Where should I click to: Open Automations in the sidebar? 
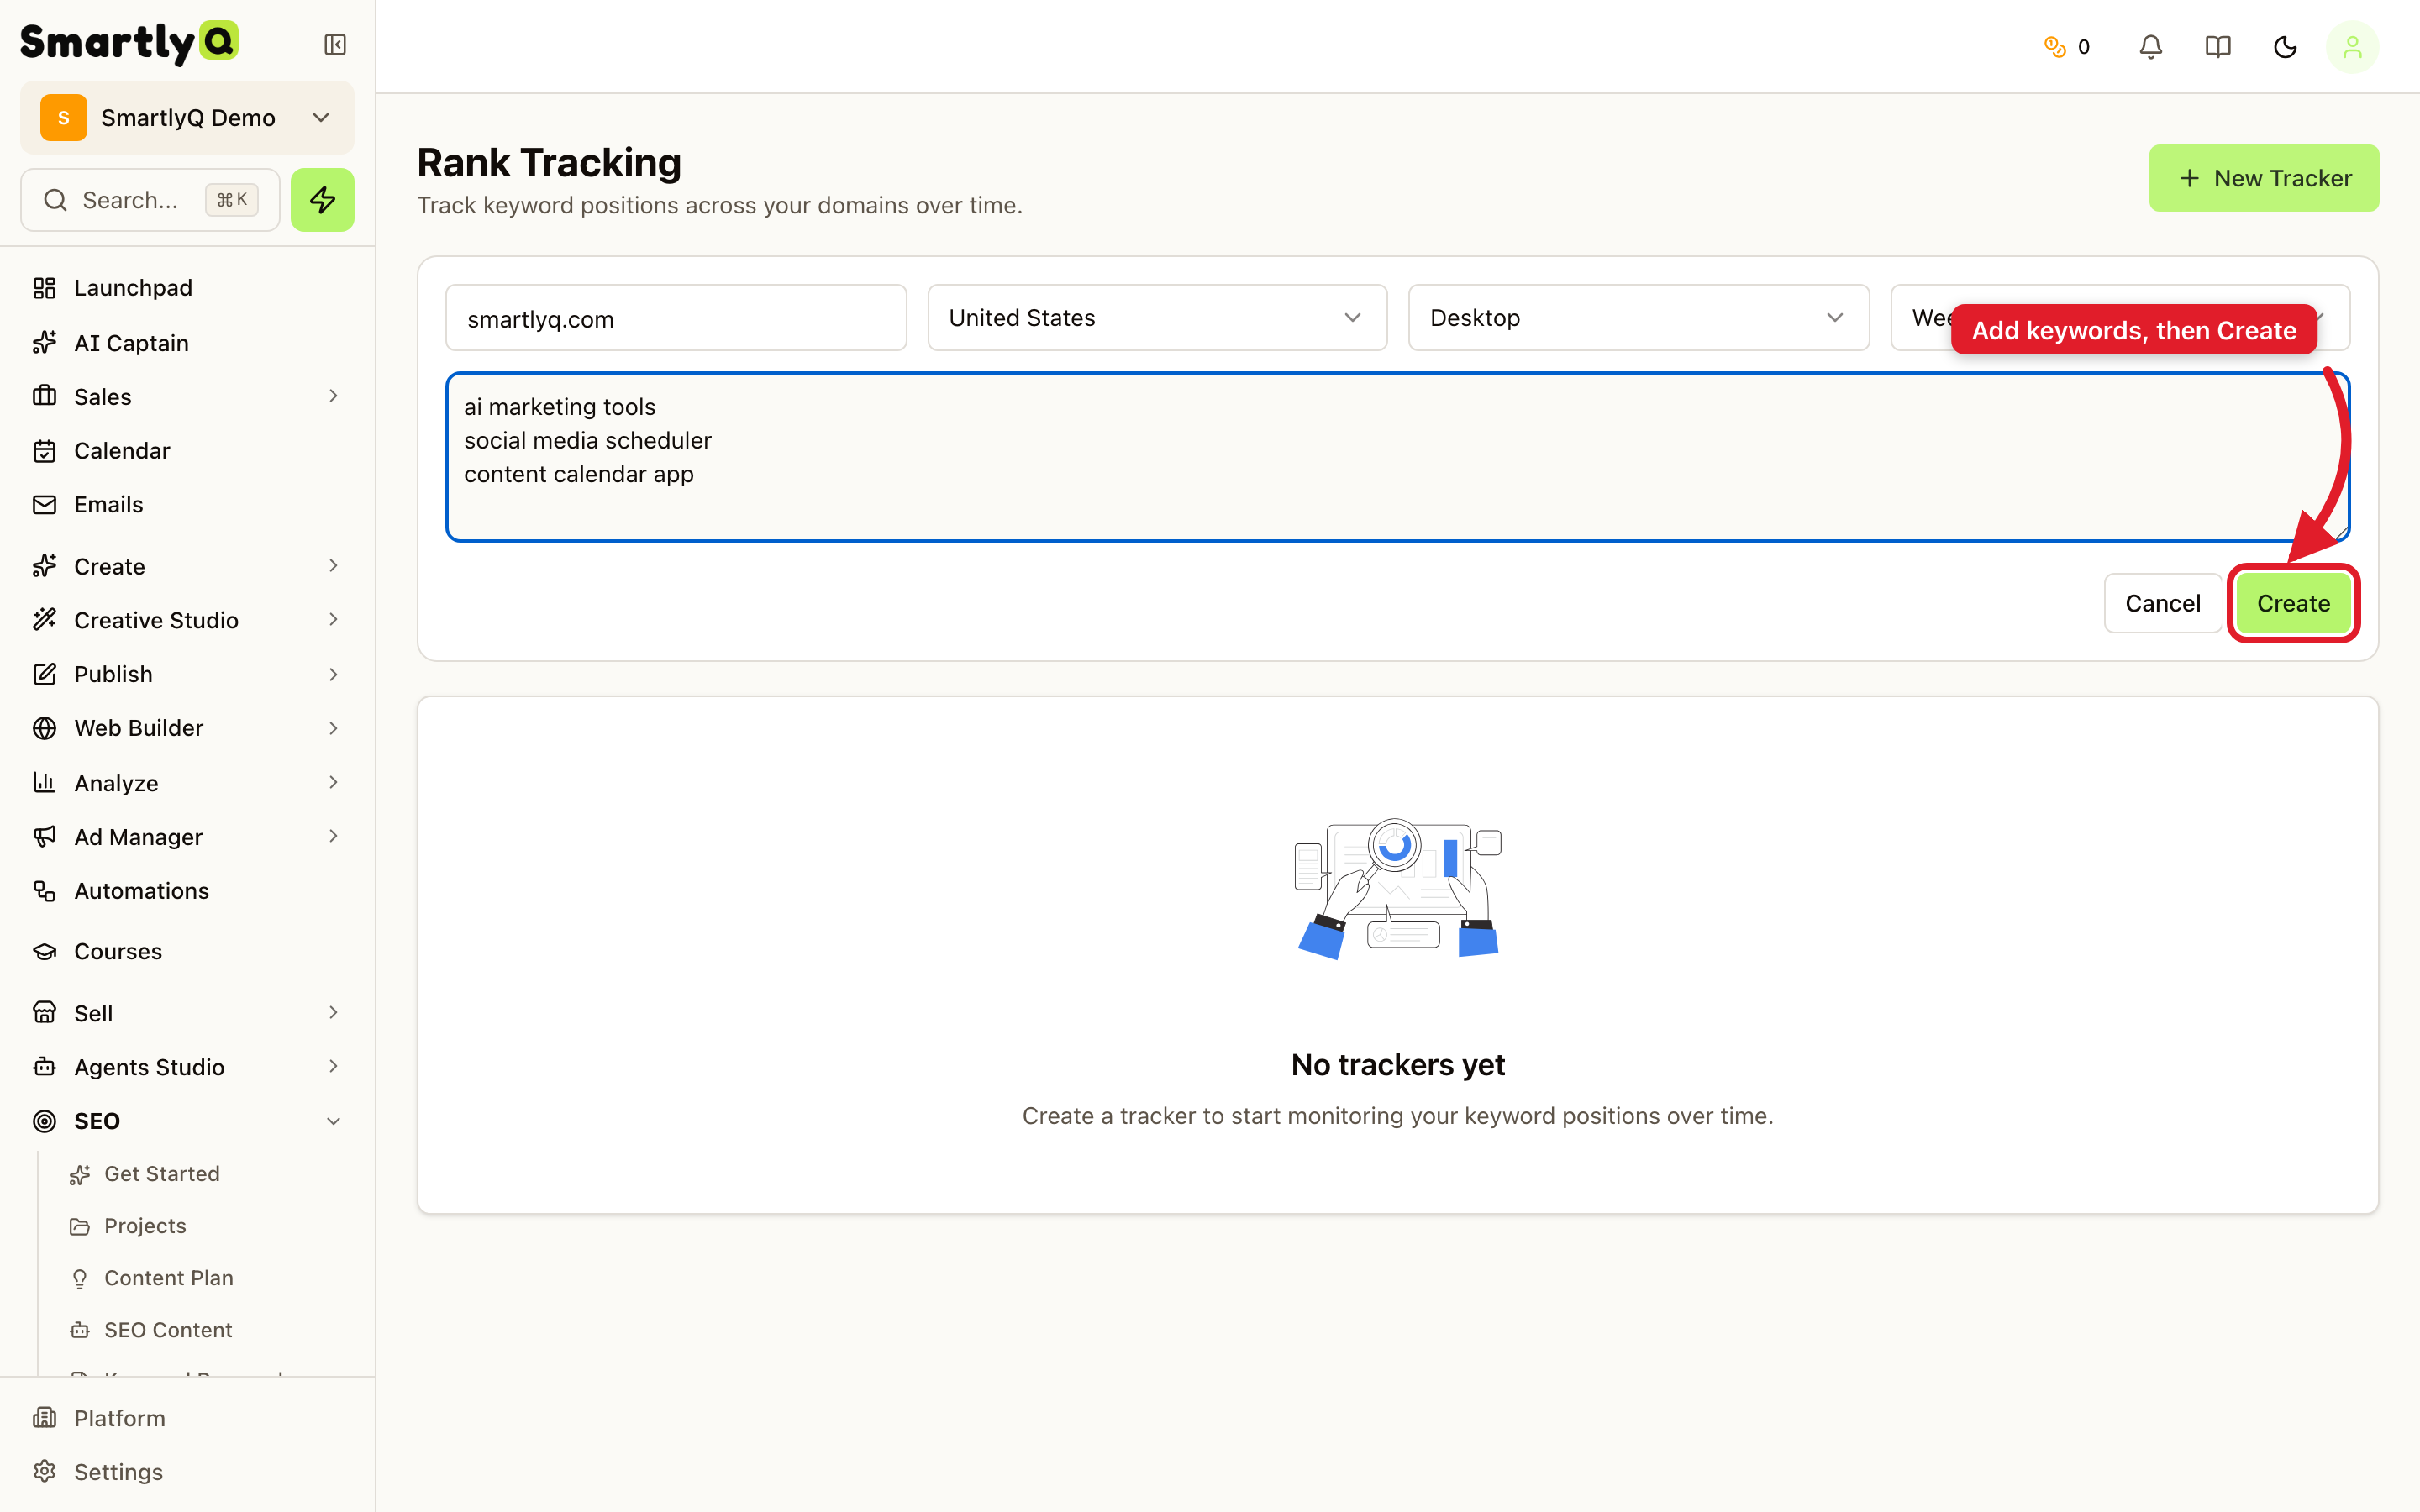coord(141,891)
